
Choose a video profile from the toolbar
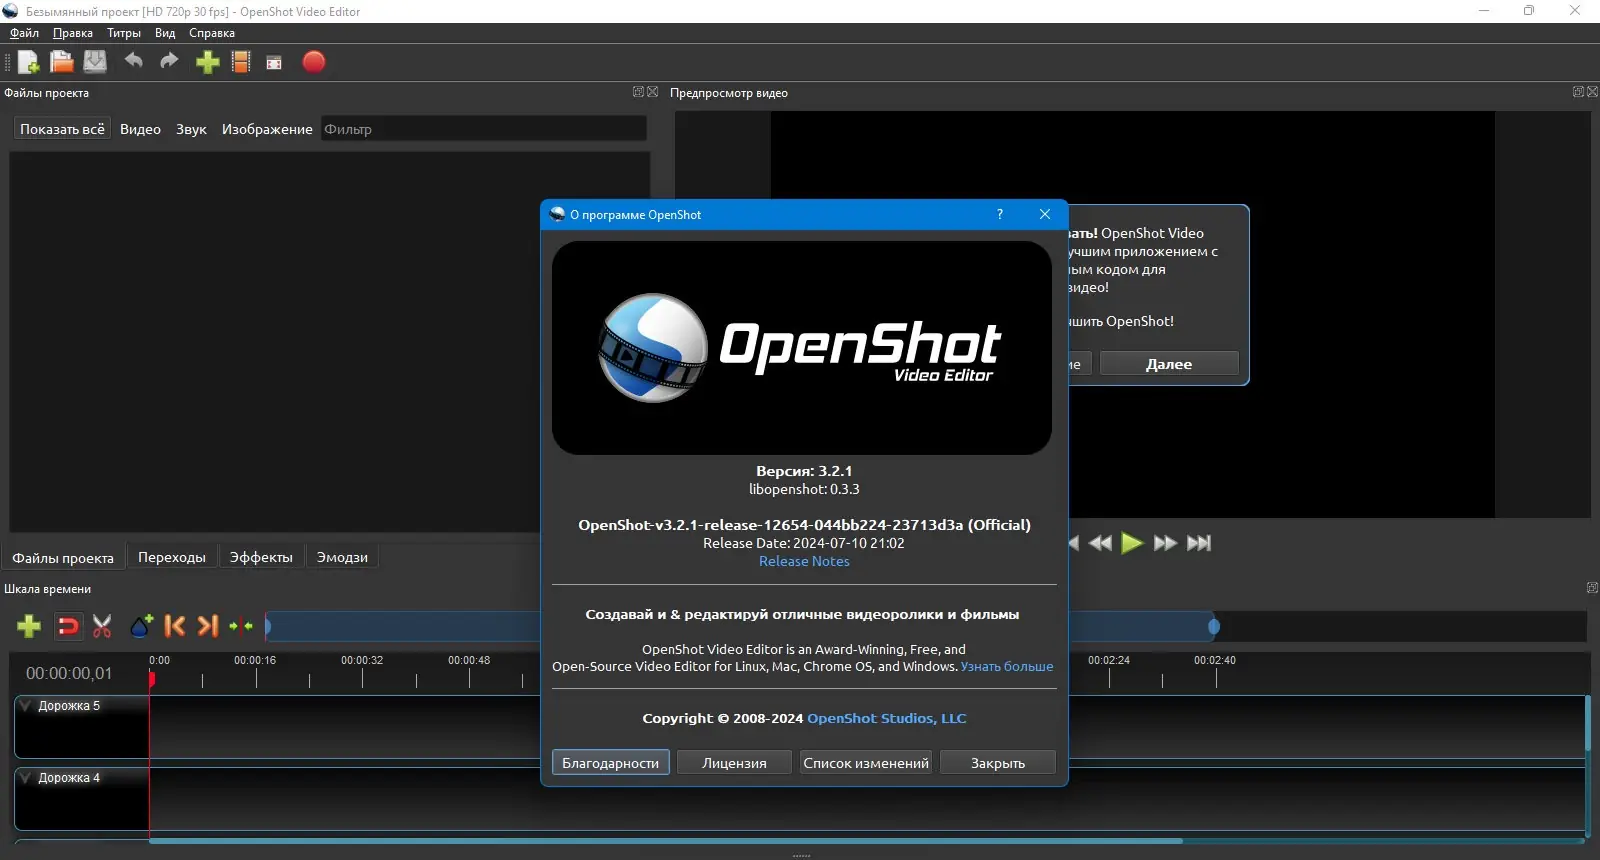pyautogui.click(x=241, y=62)
